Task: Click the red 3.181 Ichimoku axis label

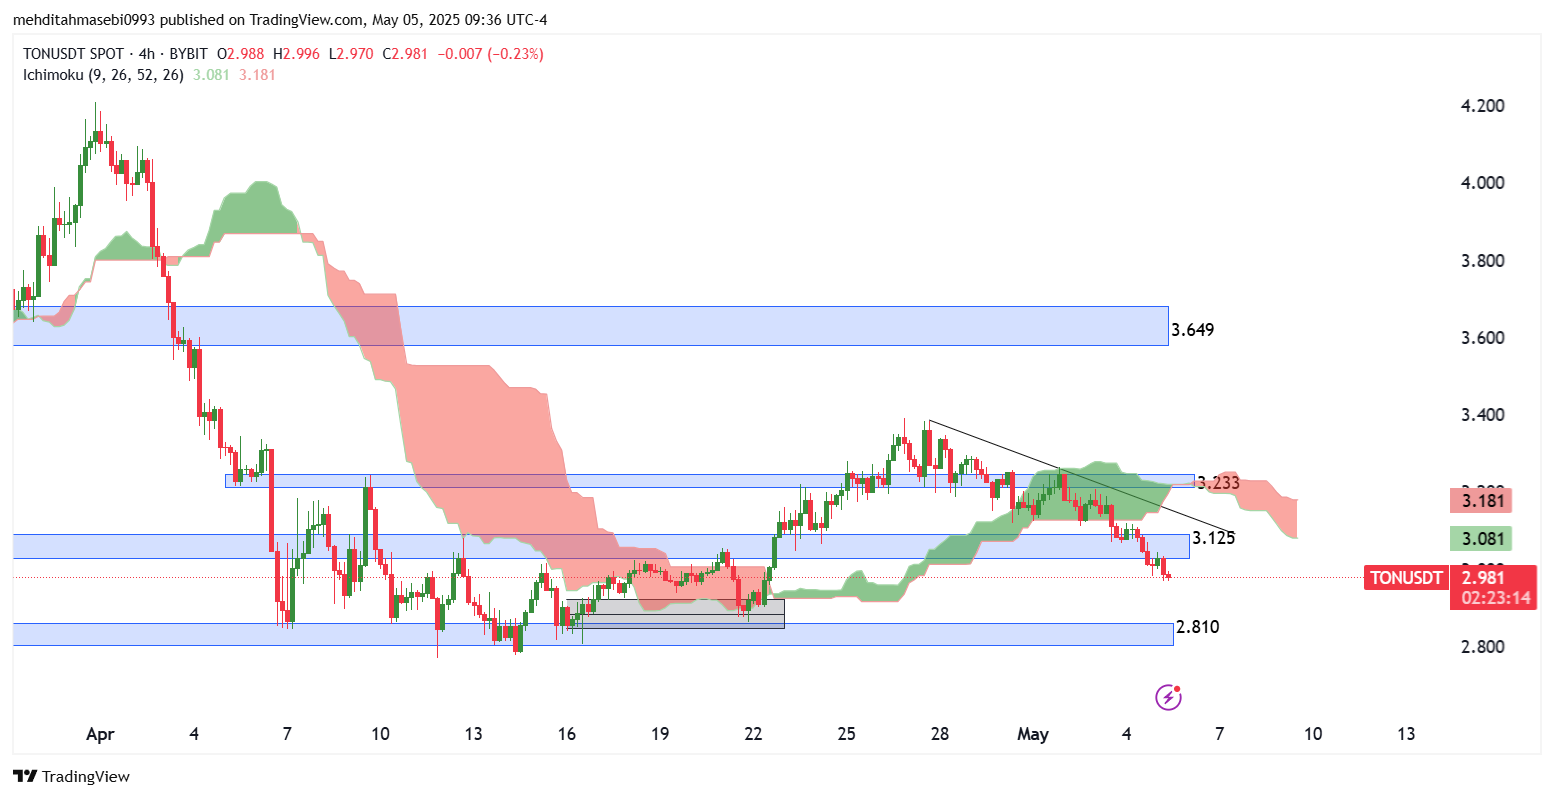Action: [x=1482, y=501]
